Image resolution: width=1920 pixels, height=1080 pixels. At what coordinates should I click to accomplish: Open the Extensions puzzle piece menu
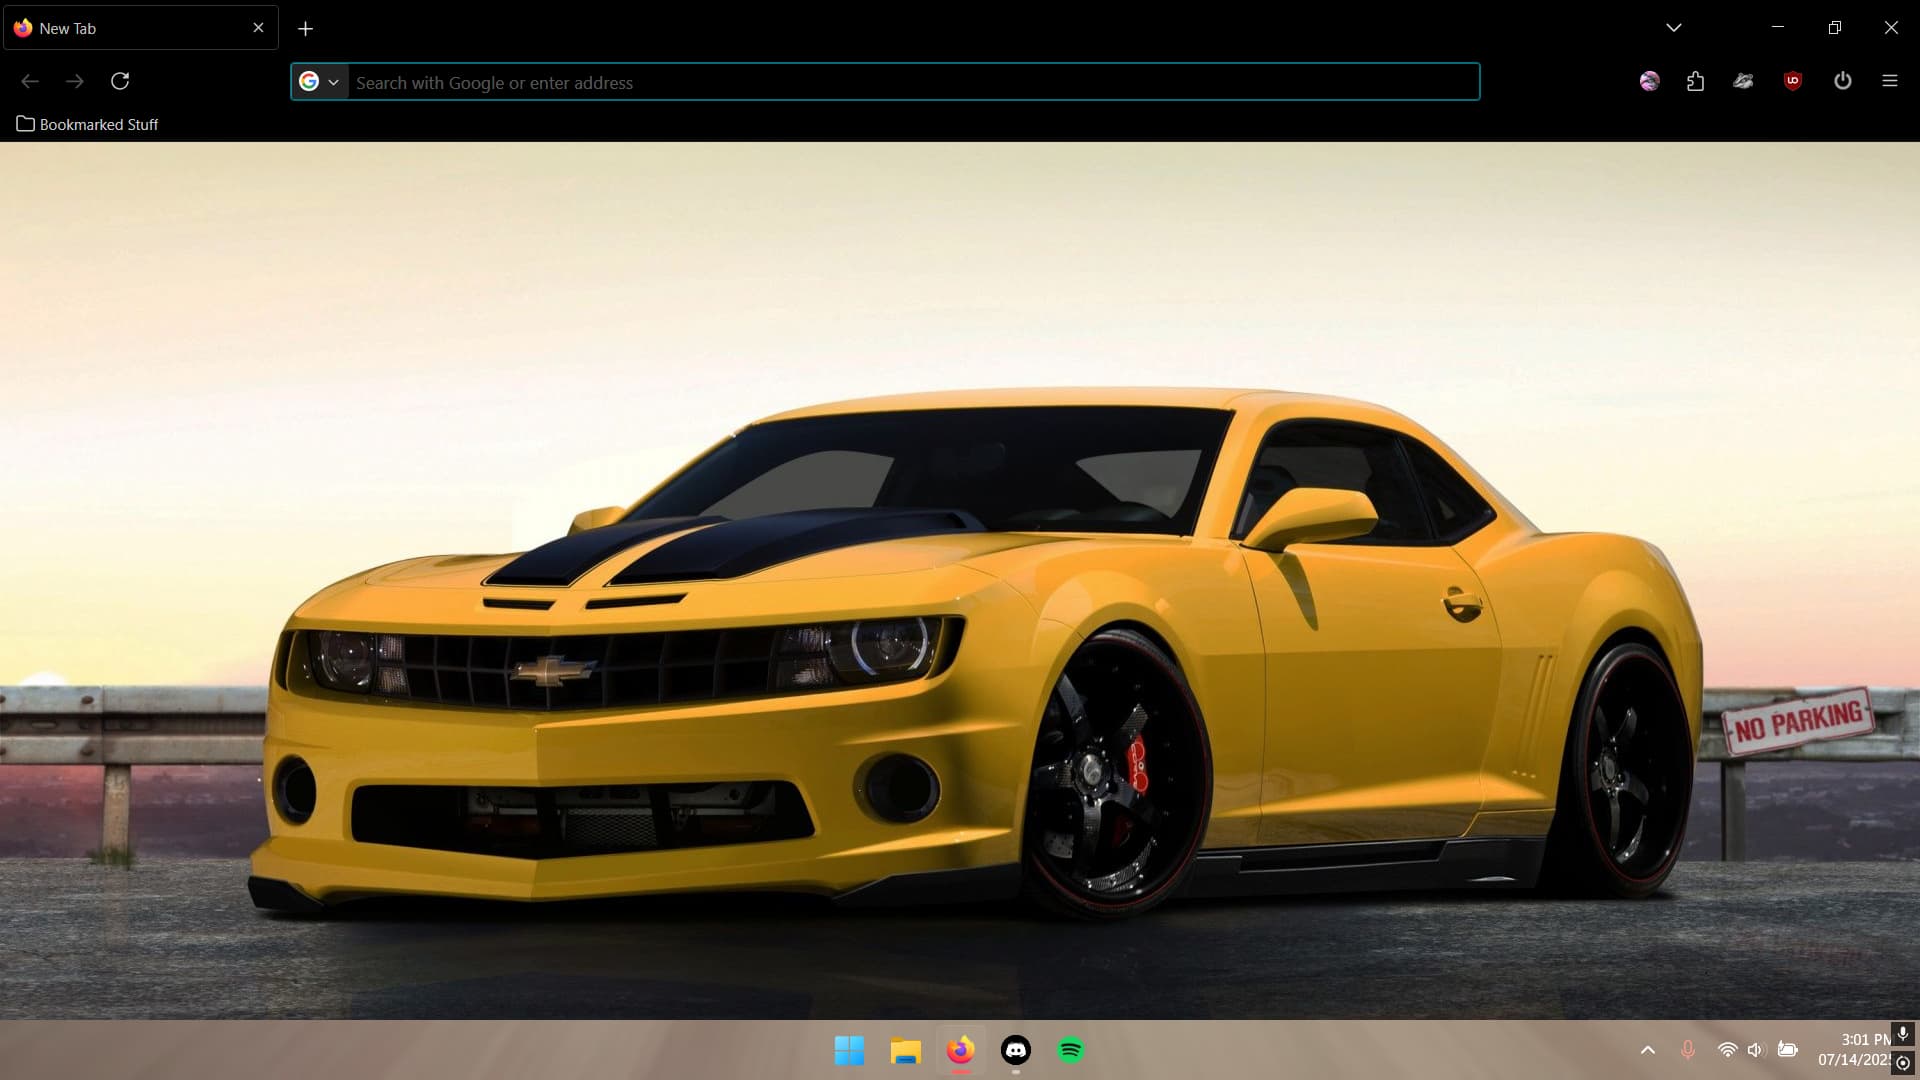click(x=1696, y=81)
